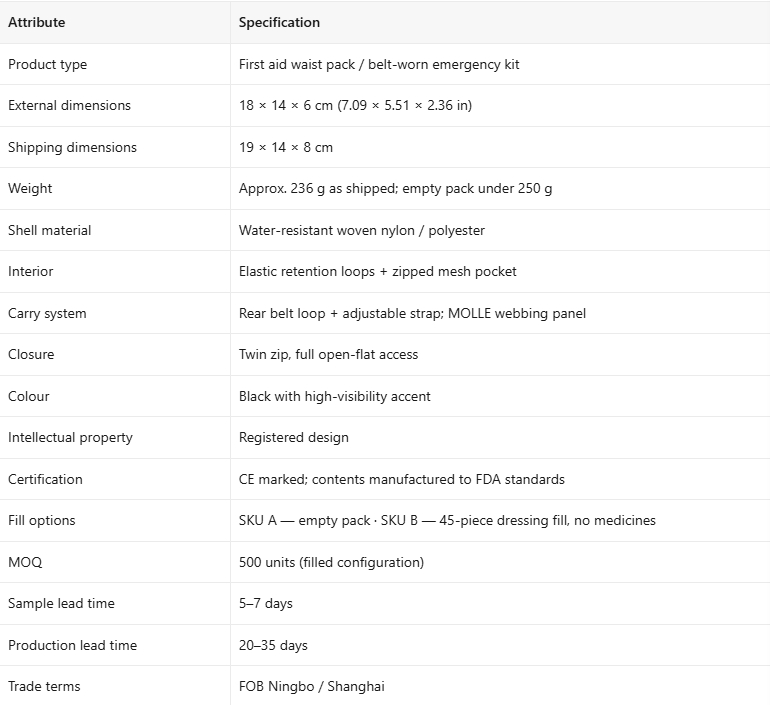This screenshot has width=770, height=705.
Task: Click the SKU A and SKU B fill options
Action: 447,520
